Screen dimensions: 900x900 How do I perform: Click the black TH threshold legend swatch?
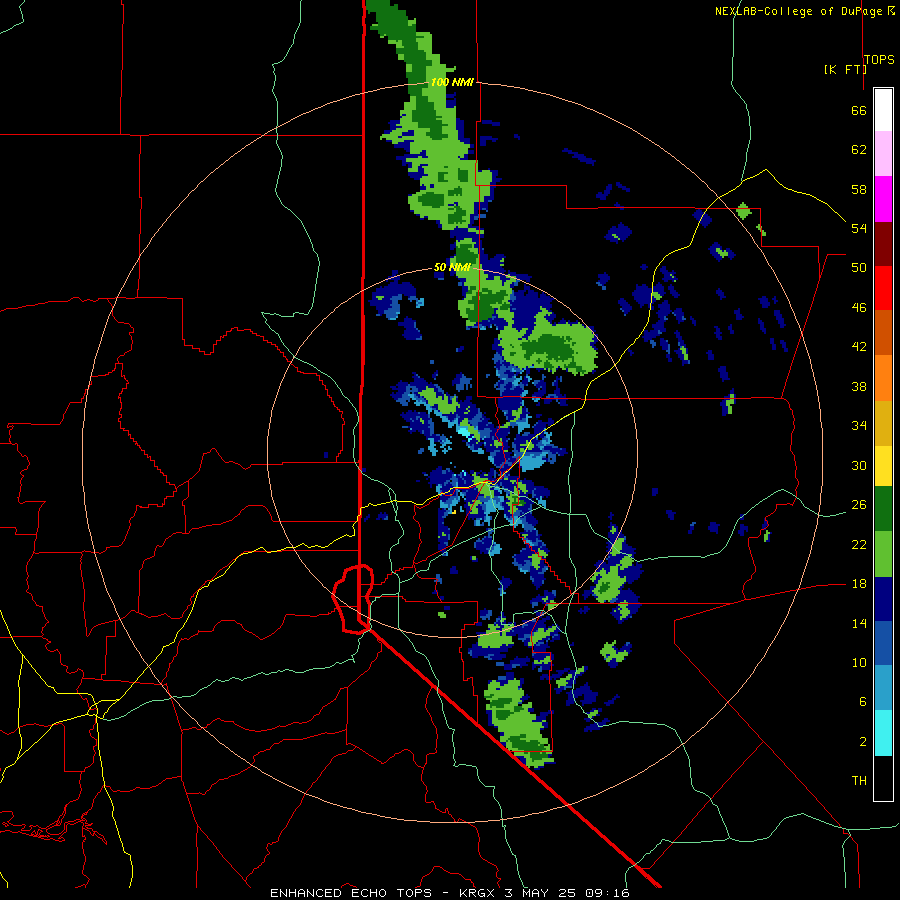[x=883, y=778]
